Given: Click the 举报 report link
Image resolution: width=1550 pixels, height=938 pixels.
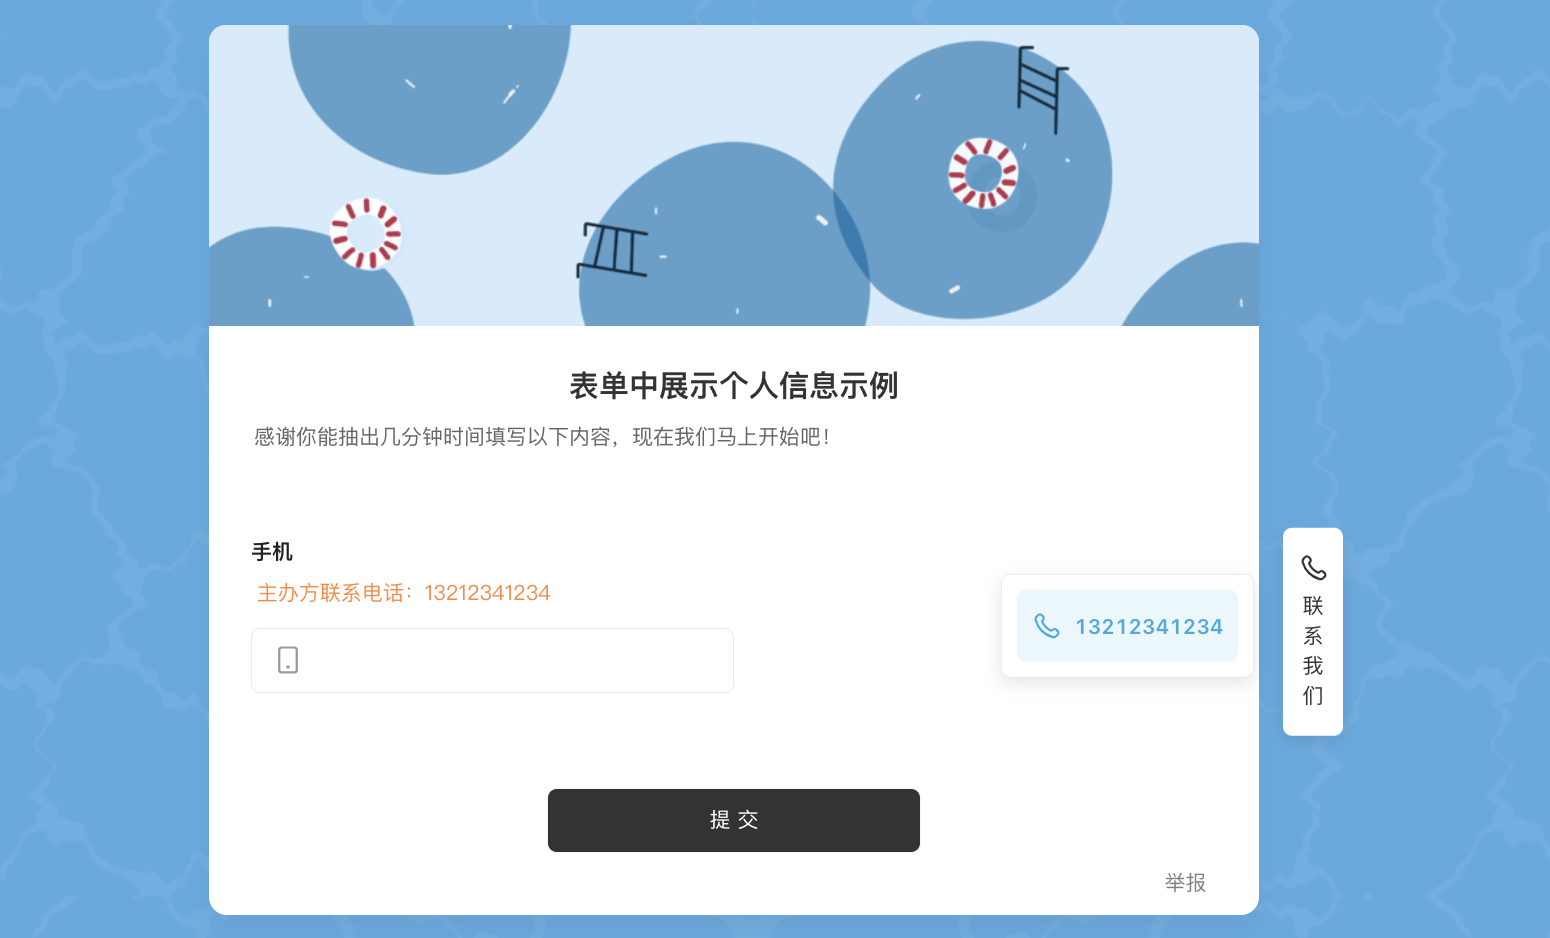Looking at the screenshot, I should (x=1185, y=883).
